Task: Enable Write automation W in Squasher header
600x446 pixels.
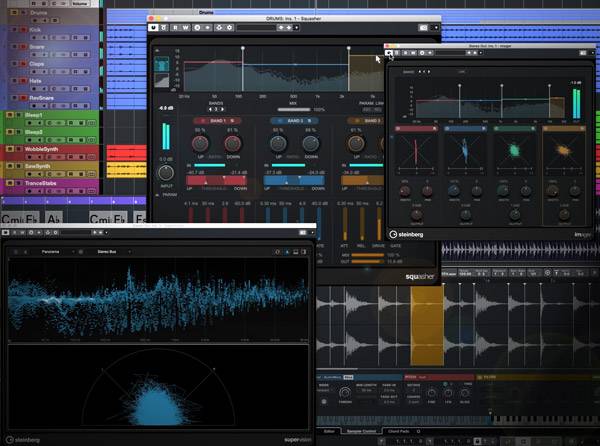Action: (x=186, y=28)
